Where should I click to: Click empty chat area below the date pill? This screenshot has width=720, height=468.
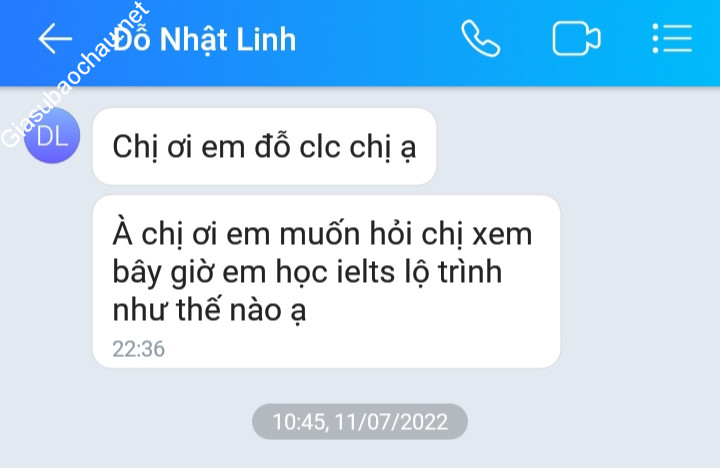pos(360,455)
